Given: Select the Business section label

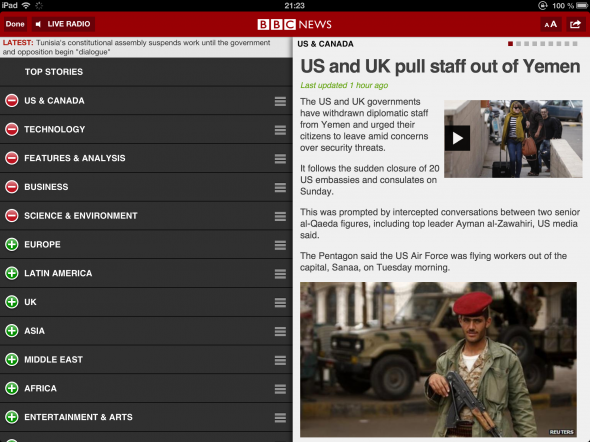Looking at the screenshot, I should 46,187.
